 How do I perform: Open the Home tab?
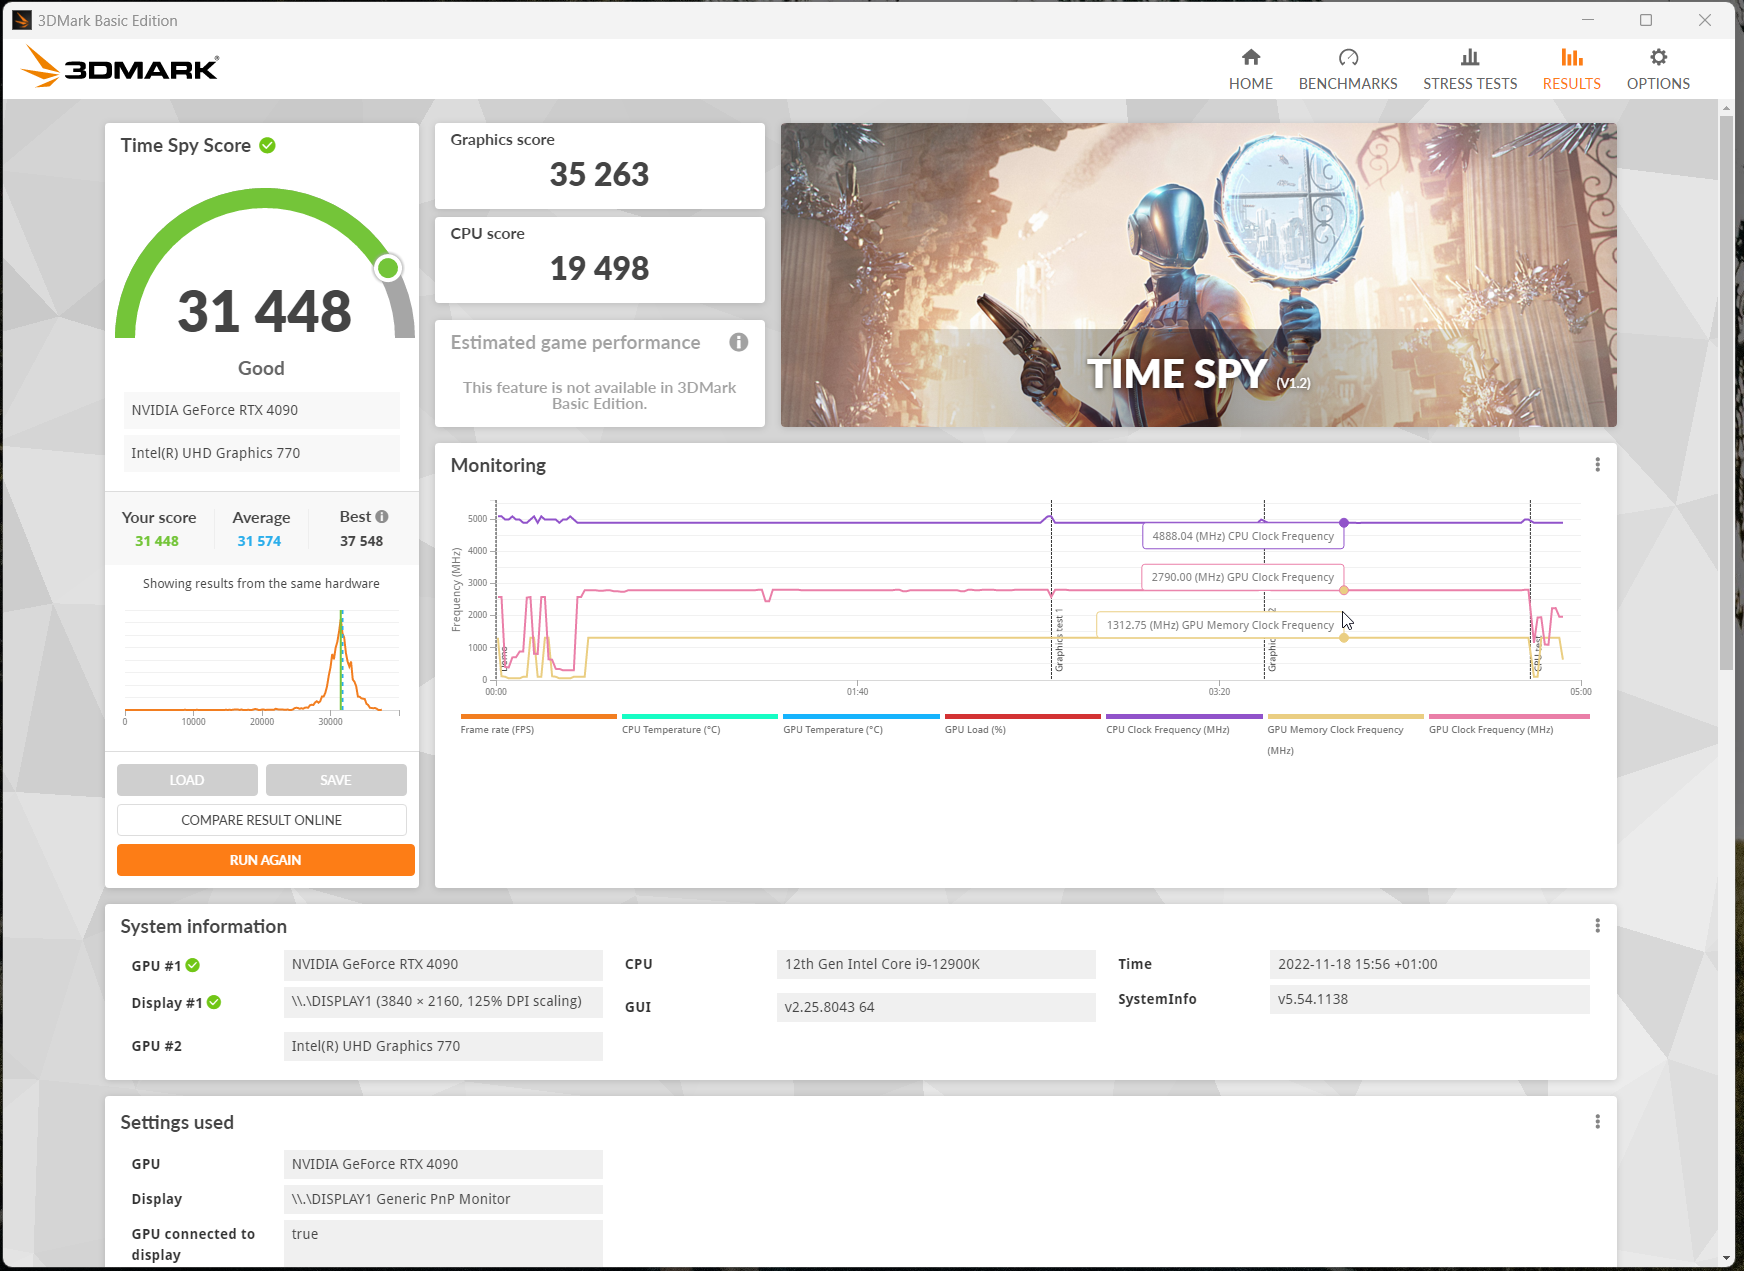(1250, 69)
